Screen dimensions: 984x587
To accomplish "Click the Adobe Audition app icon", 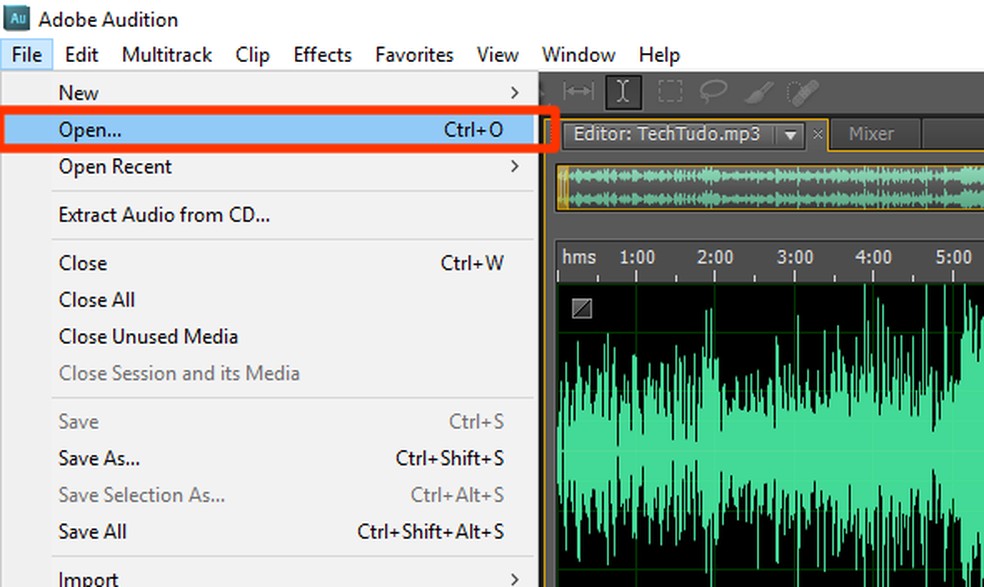I will [x=17, y=19].
